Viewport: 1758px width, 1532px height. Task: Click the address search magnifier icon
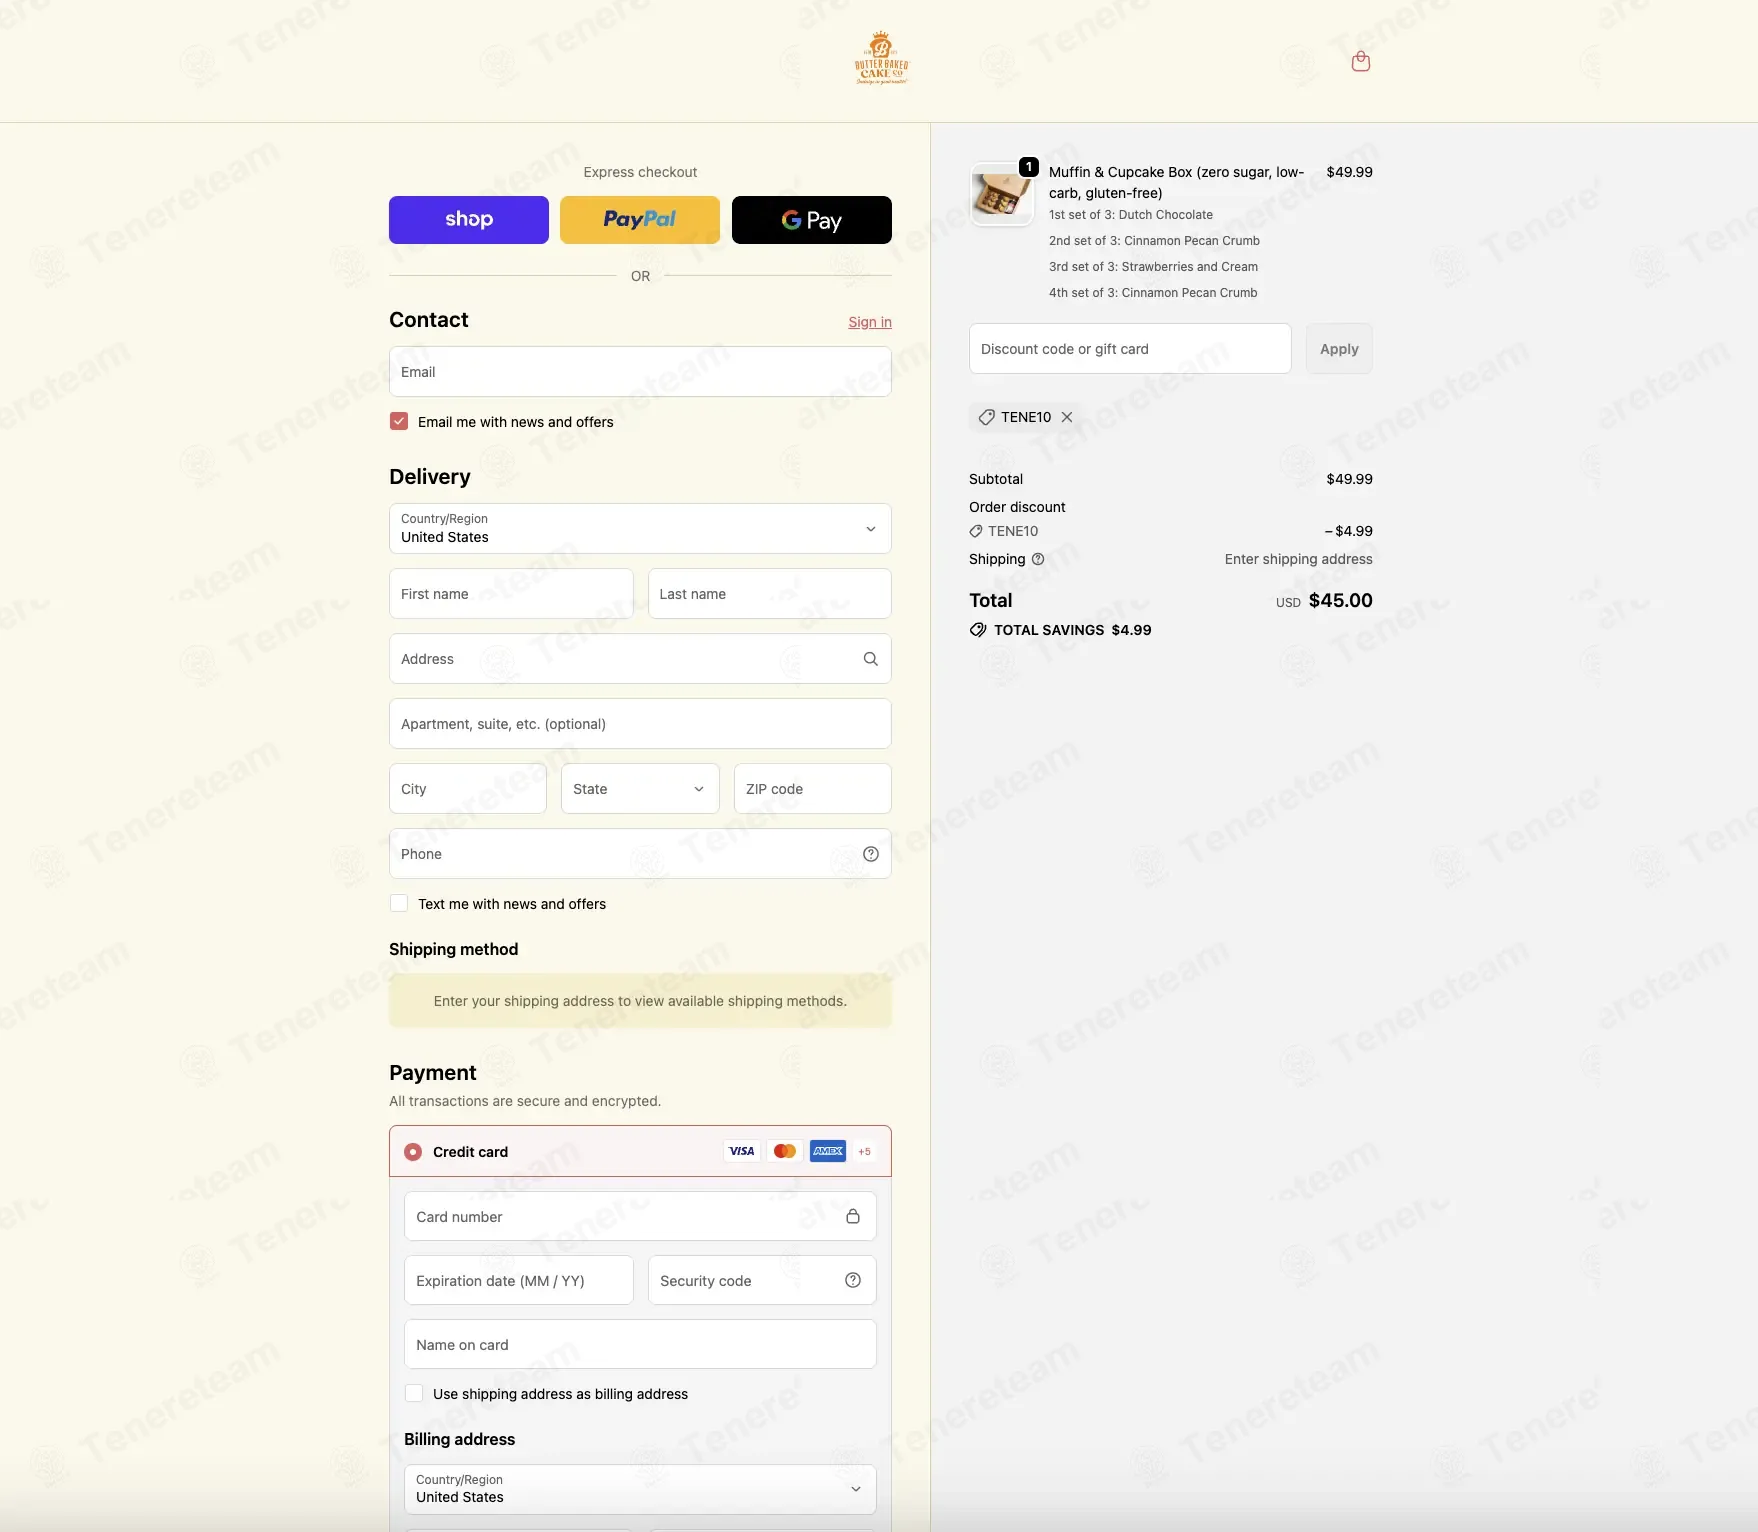coord(870,659)
